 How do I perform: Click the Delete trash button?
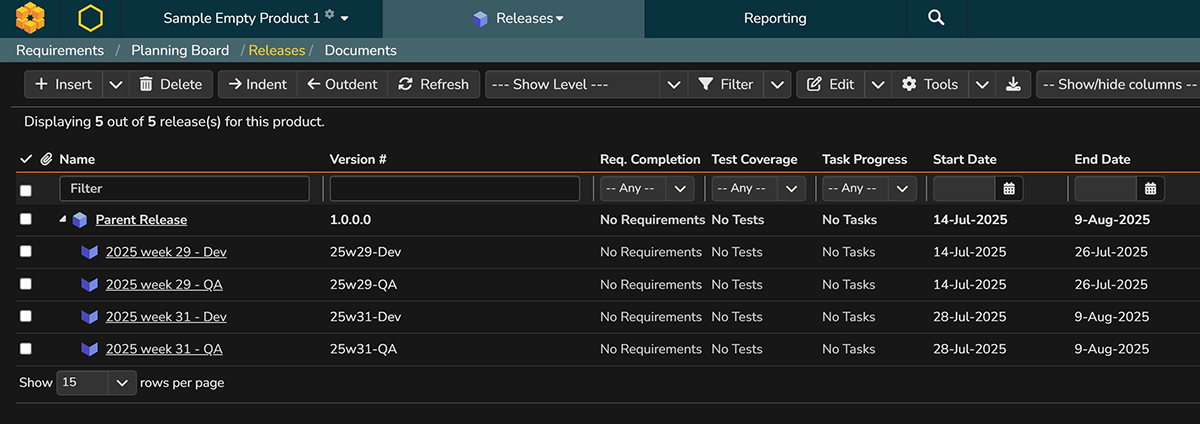click(x=170, y=84)
